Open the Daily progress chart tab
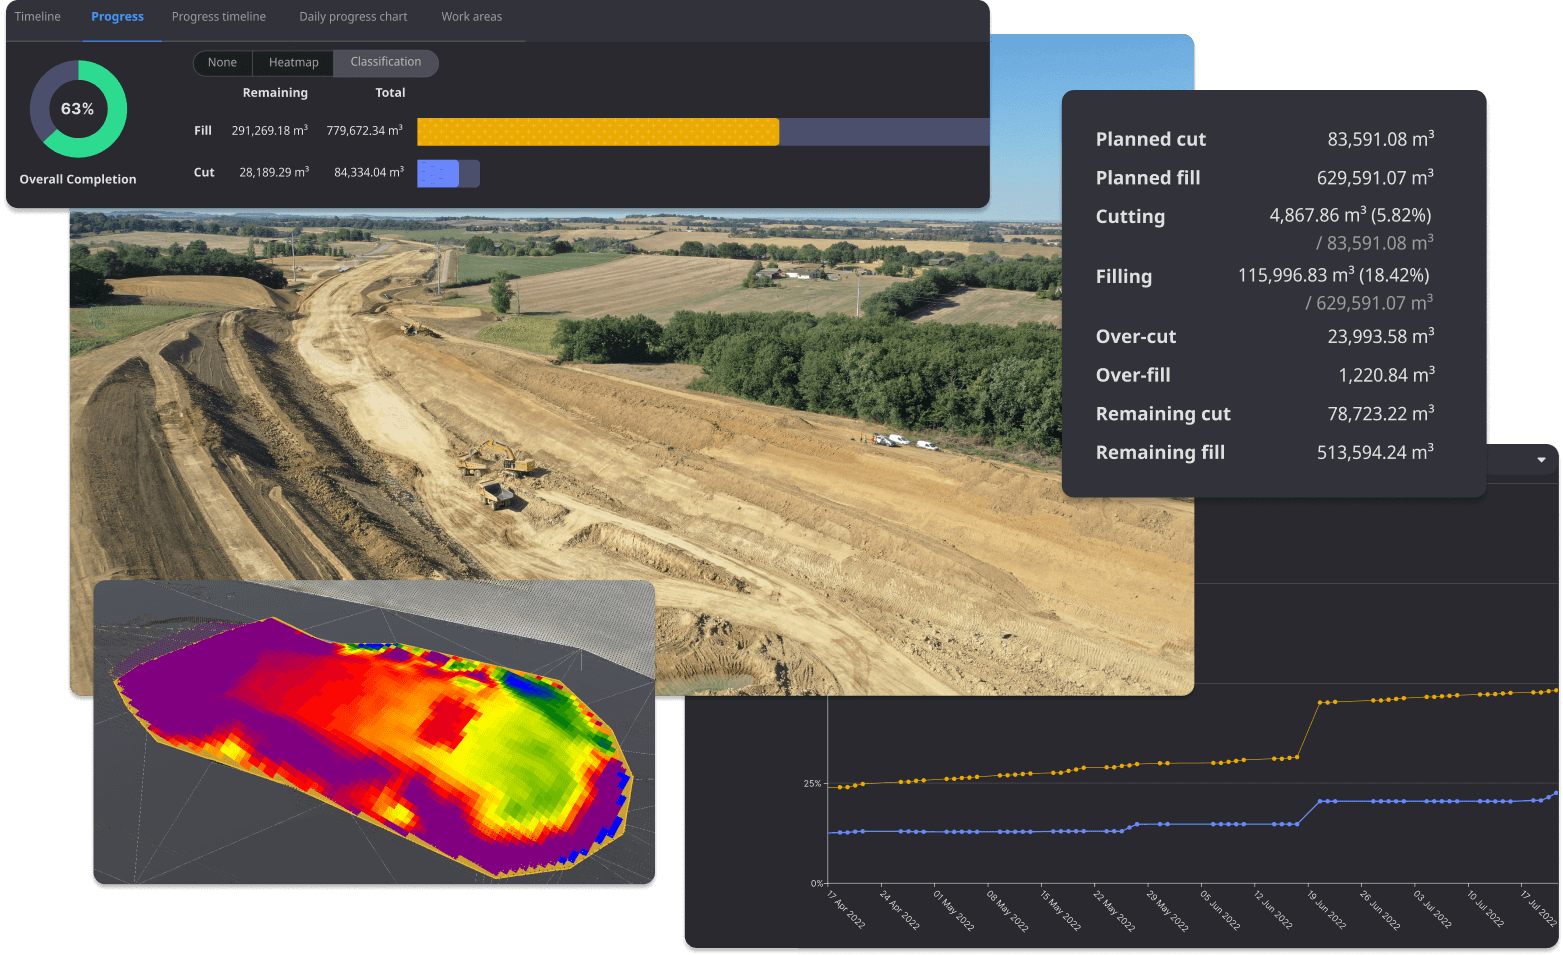Viewport: 1563px width, 955px height. 353,17
